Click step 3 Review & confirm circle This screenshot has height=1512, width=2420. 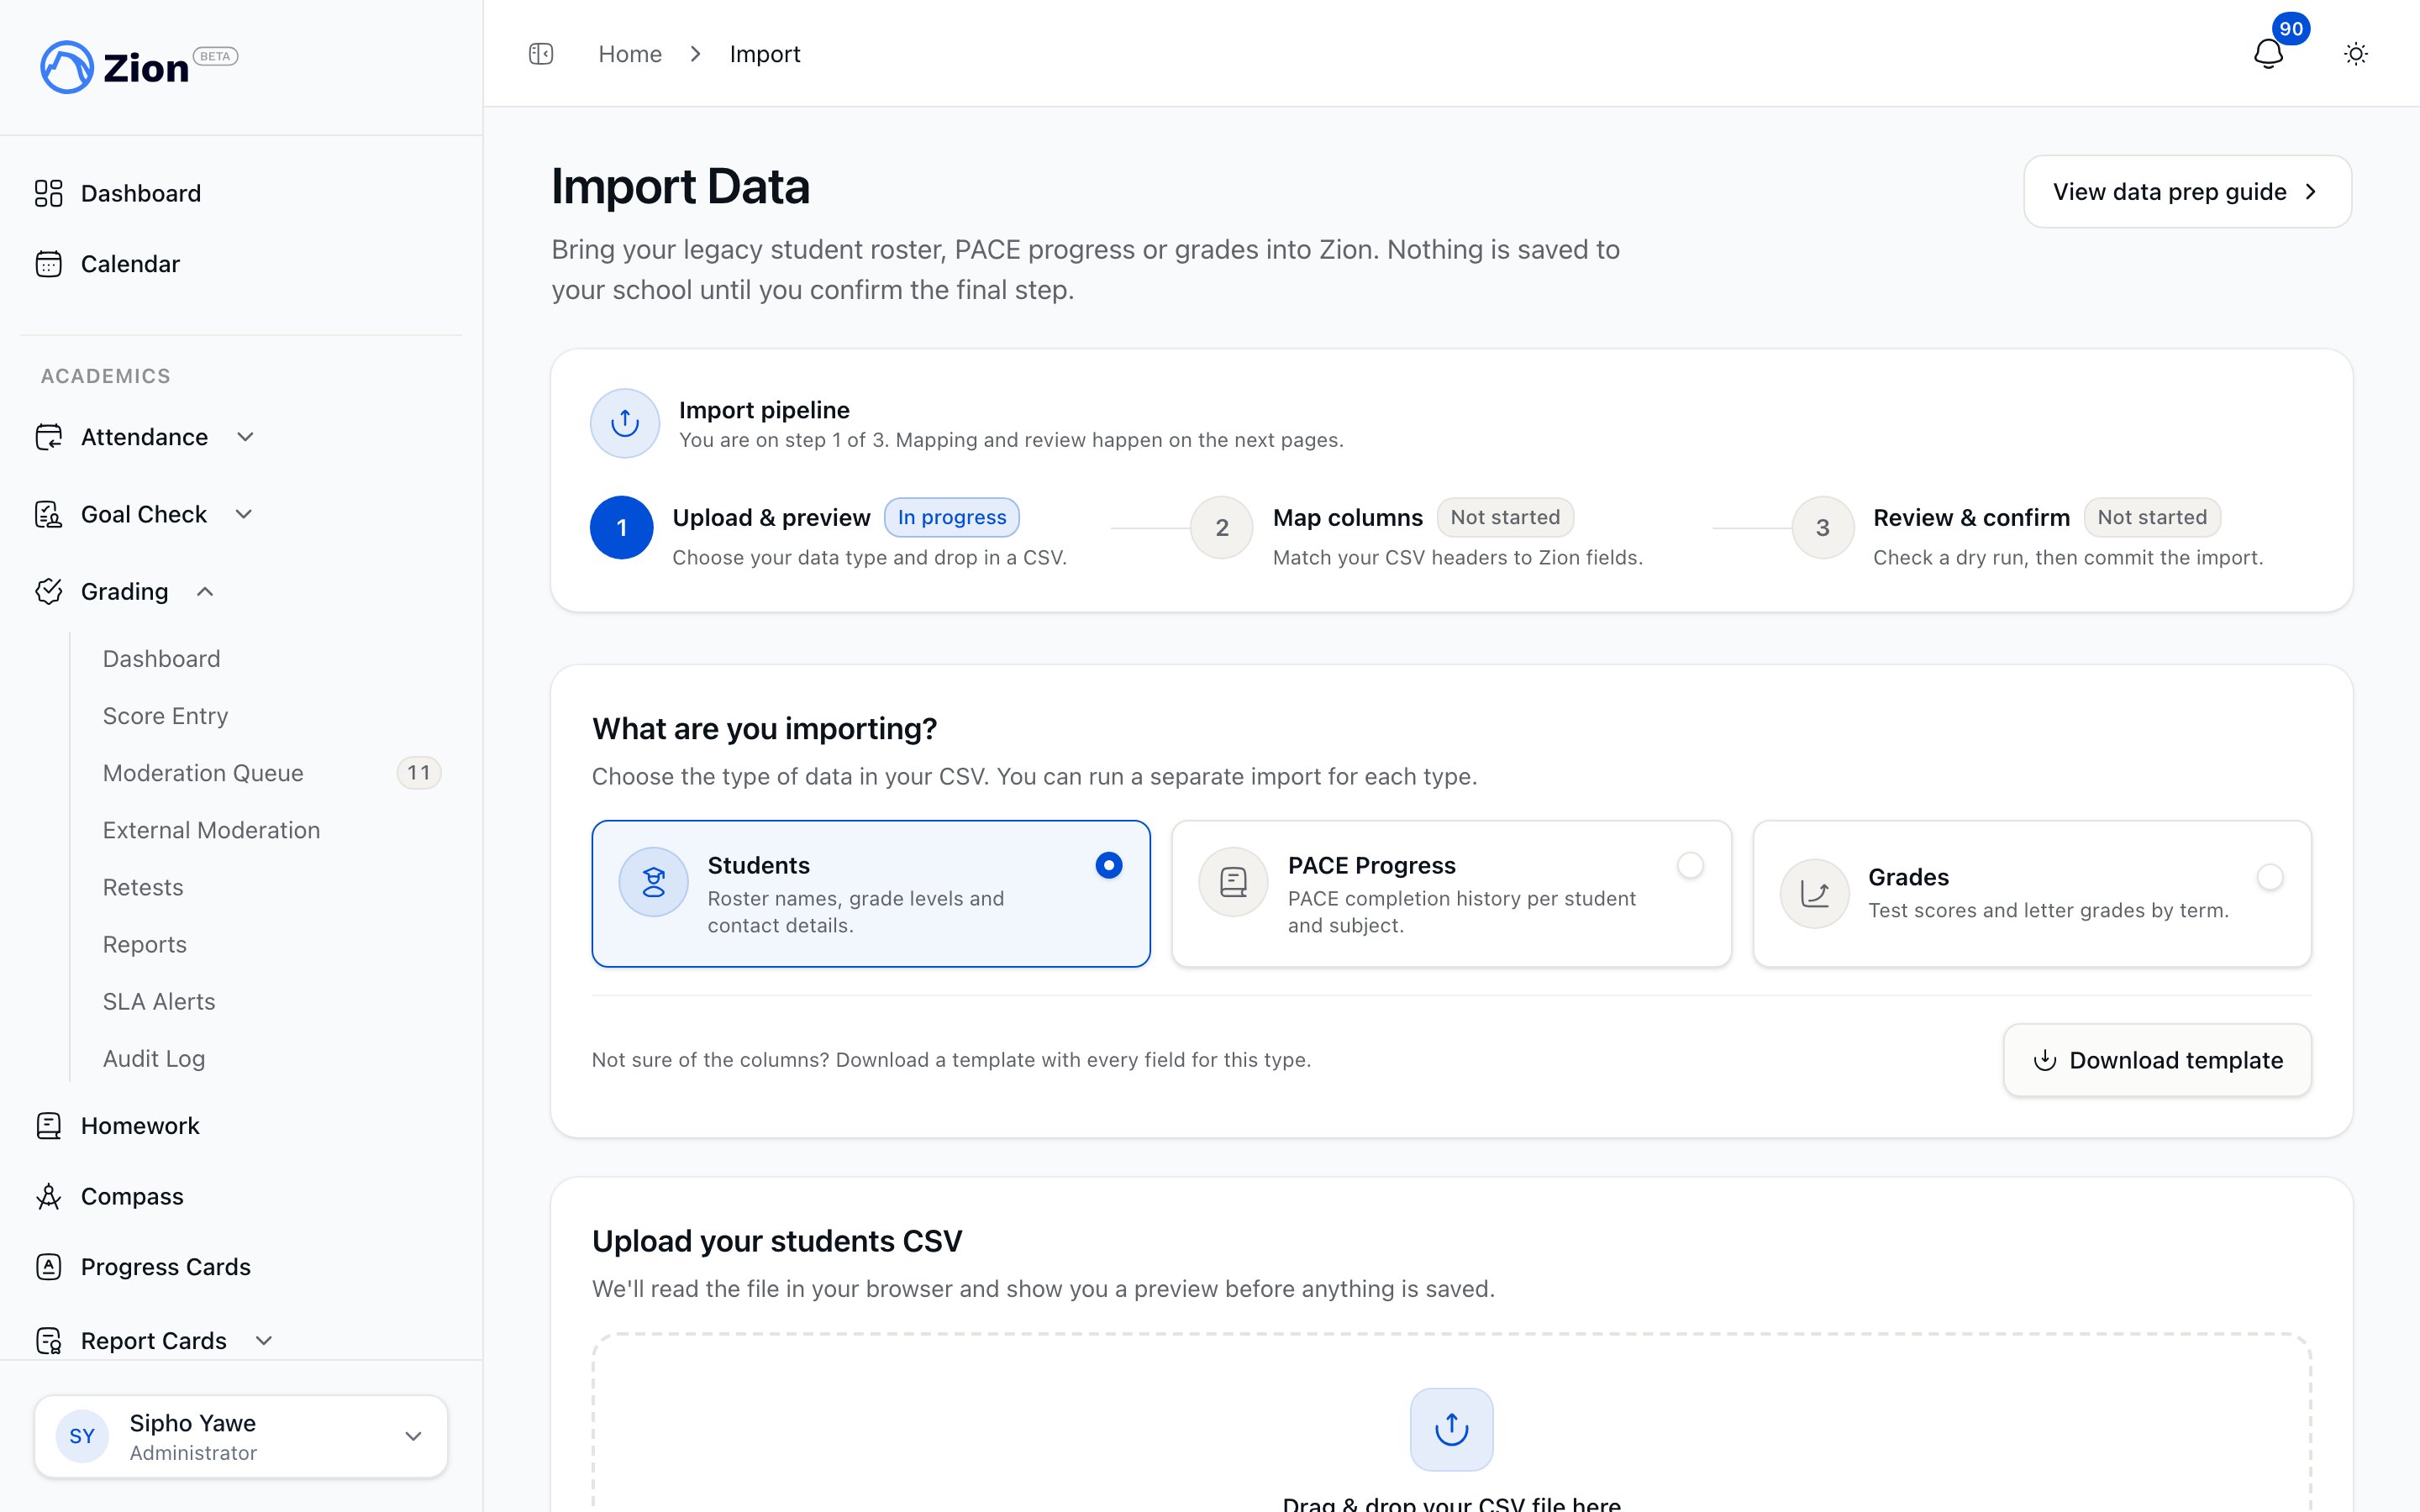point(1823,527)
